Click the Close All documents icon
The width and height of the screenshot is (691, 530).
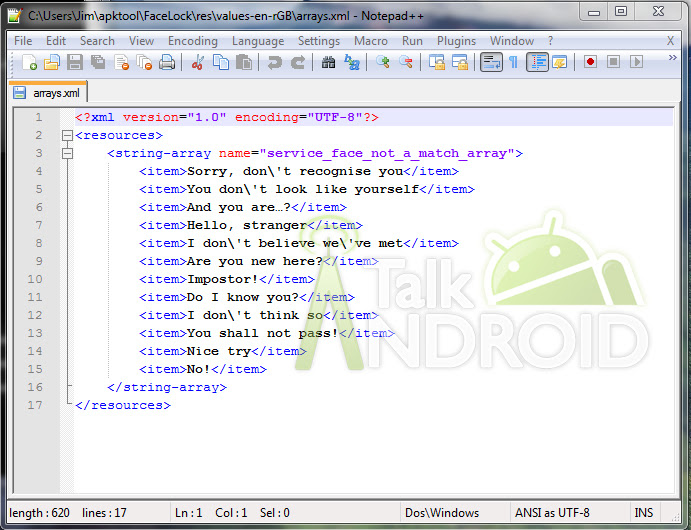[x=144, y=62]
